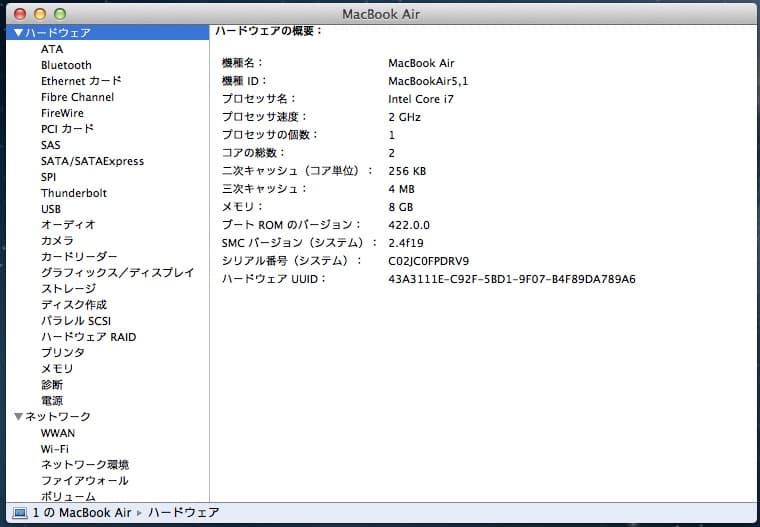Close the window with red button

(20, 14)
